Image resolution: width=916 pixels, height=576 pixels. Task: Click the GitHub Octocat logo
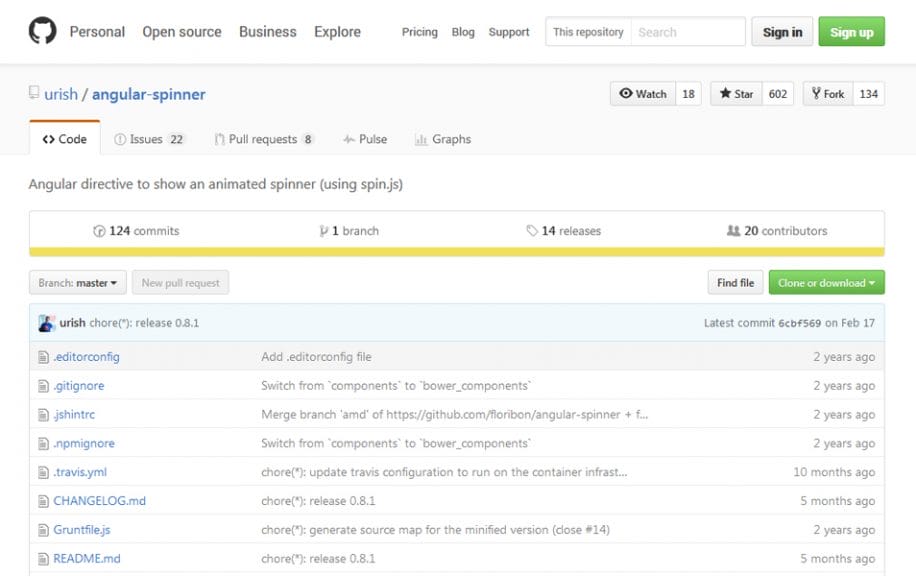point(40,30)
